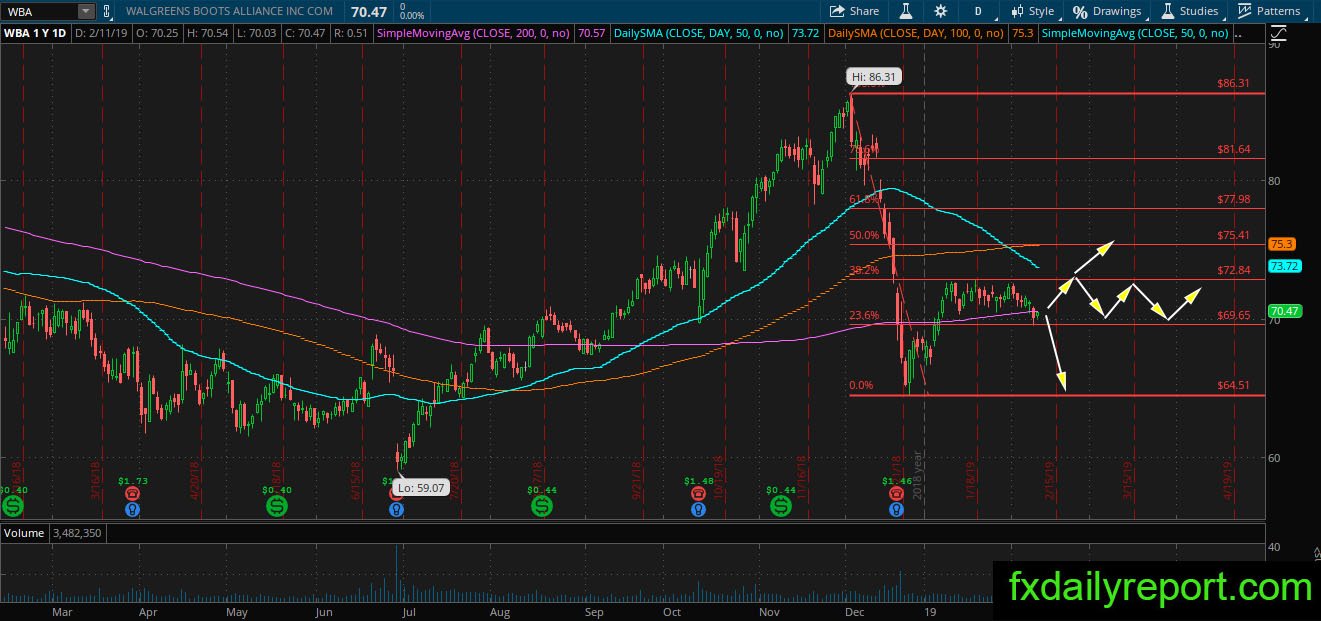Select the $69.65 Fibonacci level label
This screenshot has height=621, width=1321.
pyautogui.click(x=1233, y=315)
